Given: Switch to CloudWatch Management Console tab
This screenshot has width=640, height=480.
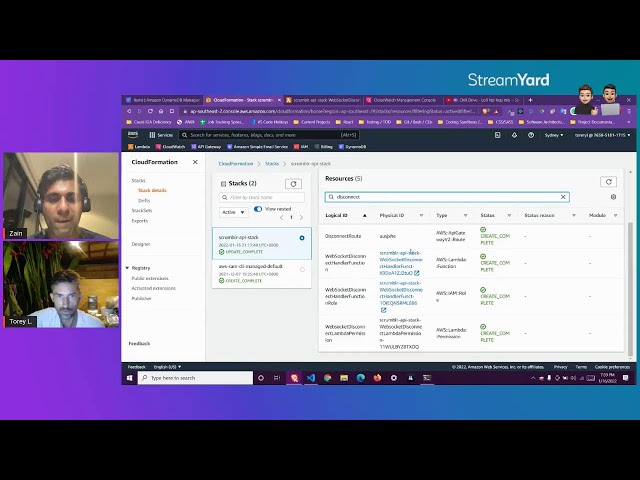Looking at the screenshot, I should 402,100.
